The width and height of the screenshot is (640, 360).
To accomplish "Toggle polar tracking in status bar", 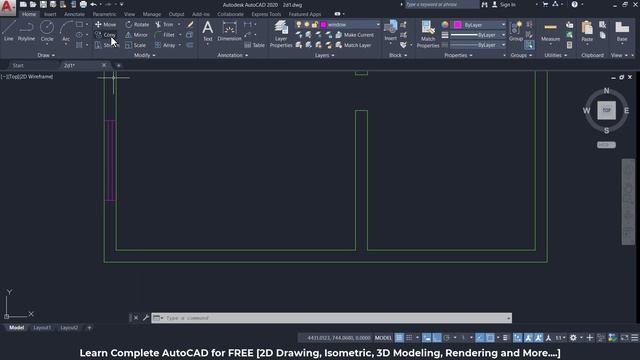I will 447,338.
